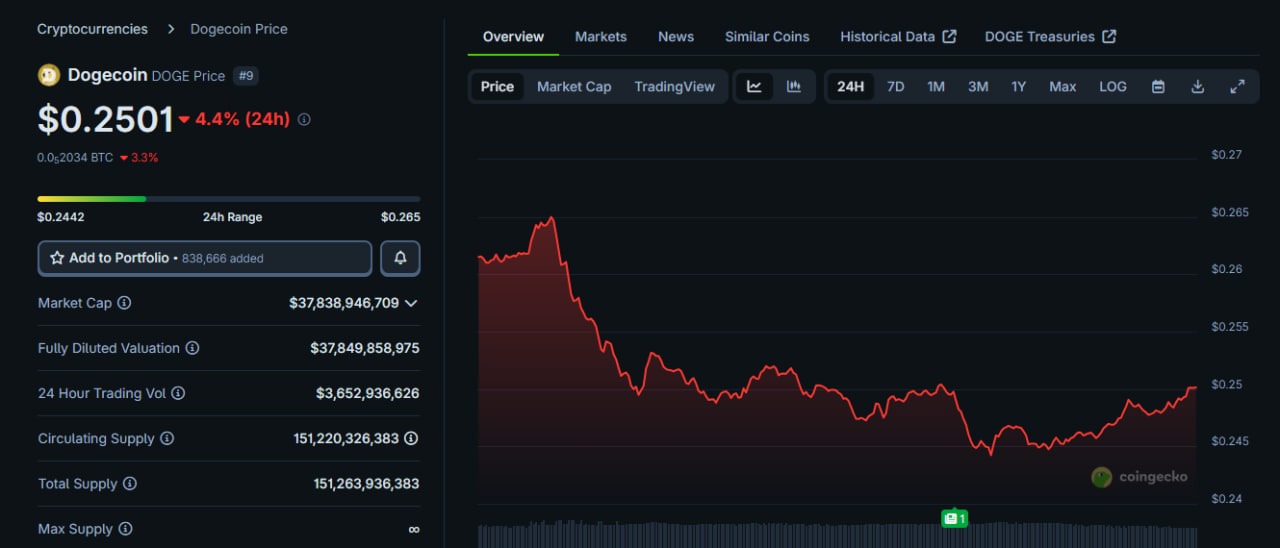Click Add to Portfolio button
The height and width of the screenshot is (548, 1280).
pos(205,258)
